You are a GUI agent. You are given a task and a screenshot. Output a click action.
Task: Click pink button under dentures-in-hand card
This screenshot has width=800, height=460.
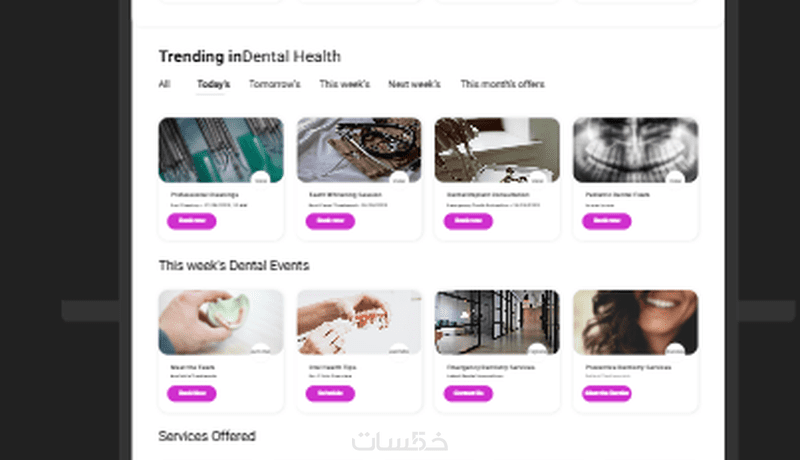coord(192,393)
